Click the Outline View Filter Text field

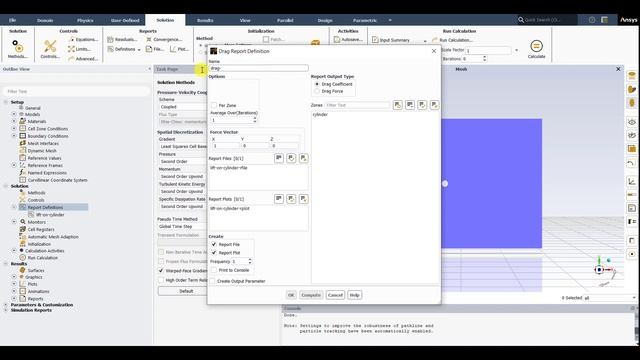tap(76, 91)
